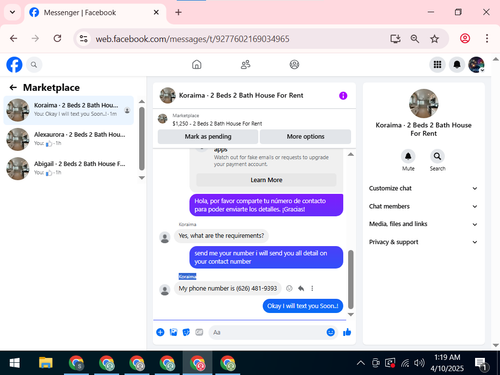Expand the Privacy & support section
The width and height of the screenshot is (500, 375).
click(423, 242)
